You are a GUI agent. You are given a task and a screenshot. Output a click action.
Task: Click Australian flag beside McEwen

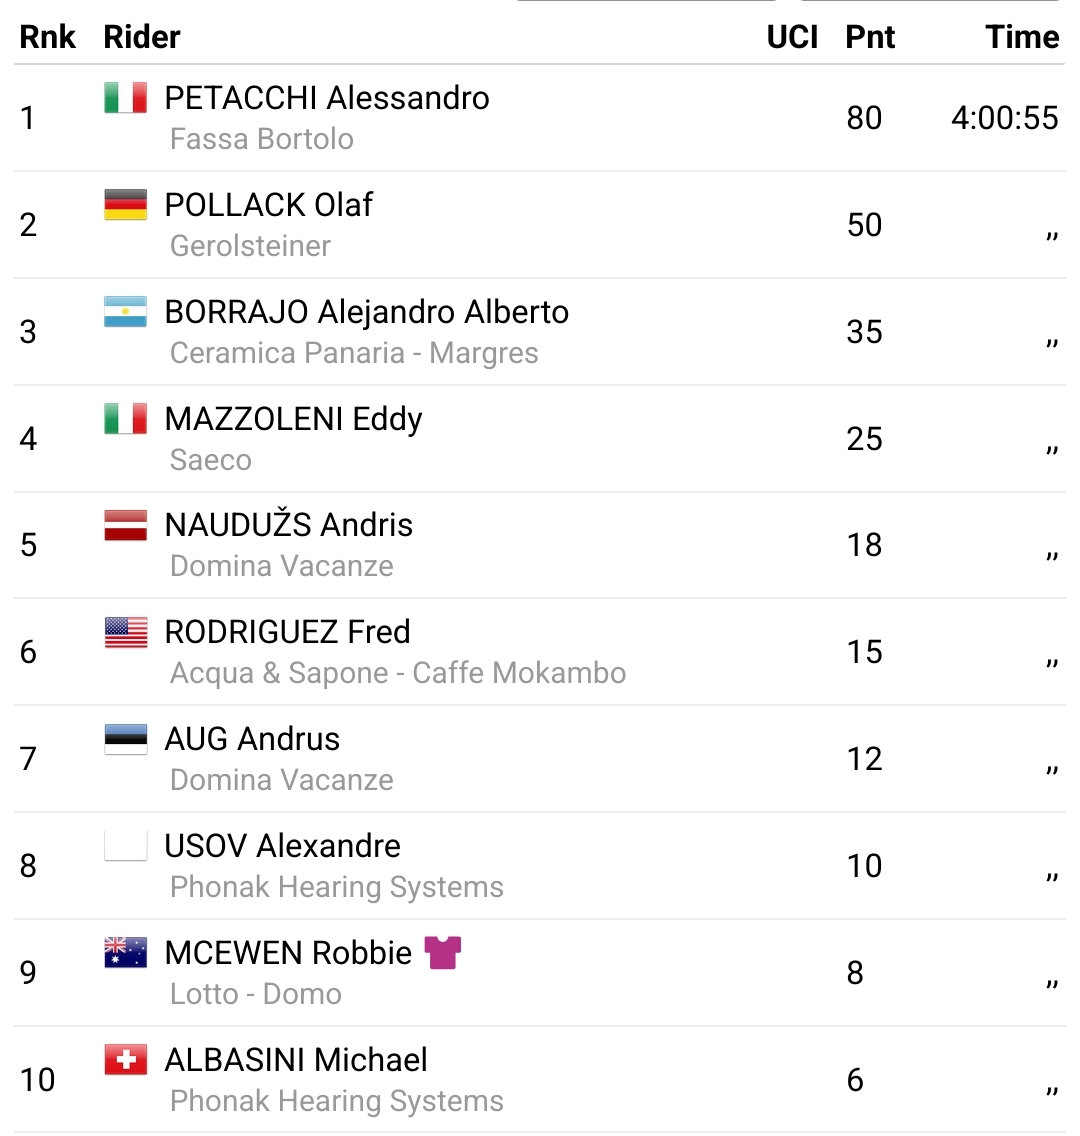click(126, 953)
